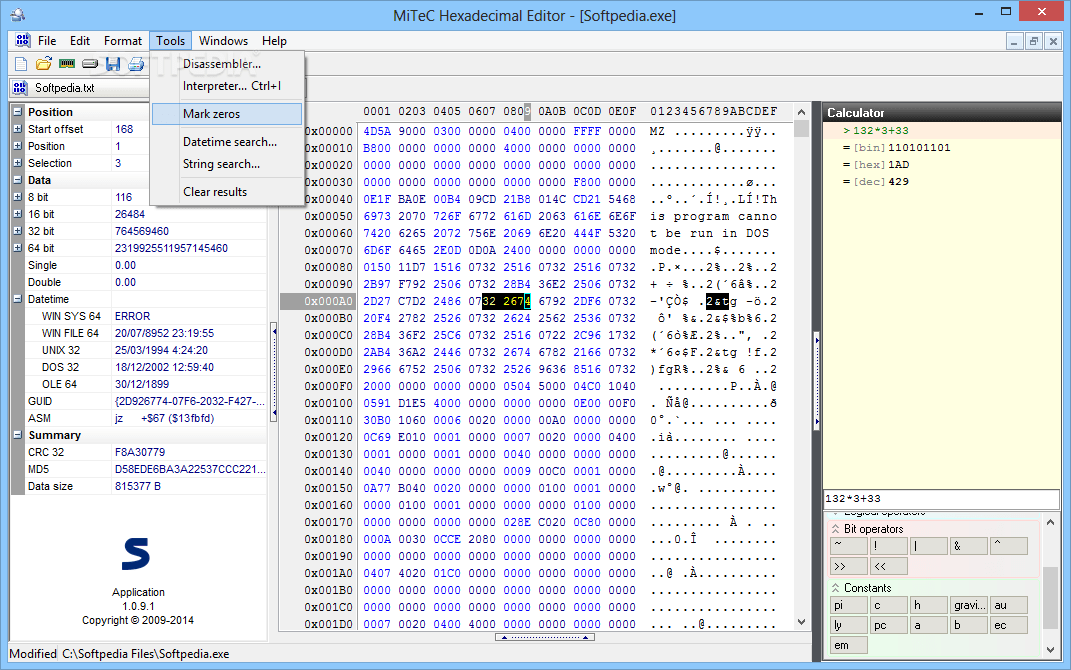1071x670 pixels.
Task: Expand the 32 bit data row
Action: (x=18, y=231)
